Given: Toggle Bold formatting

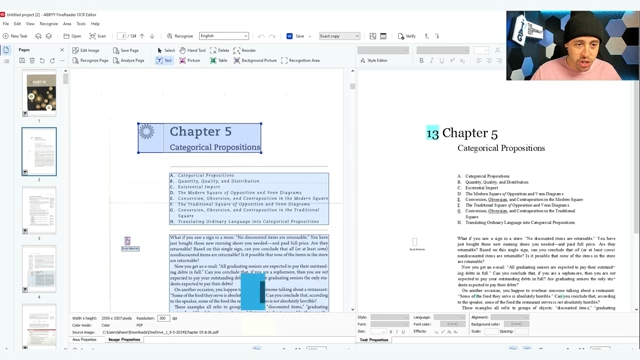Looking at the screenshot, I should 421,60.
